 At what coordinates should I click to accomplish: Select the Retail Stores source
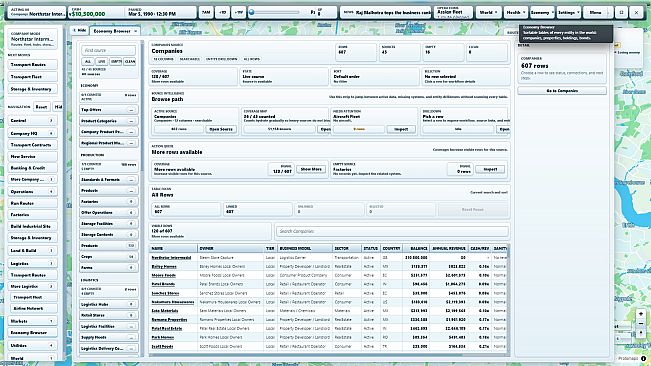tap(108, 315)
